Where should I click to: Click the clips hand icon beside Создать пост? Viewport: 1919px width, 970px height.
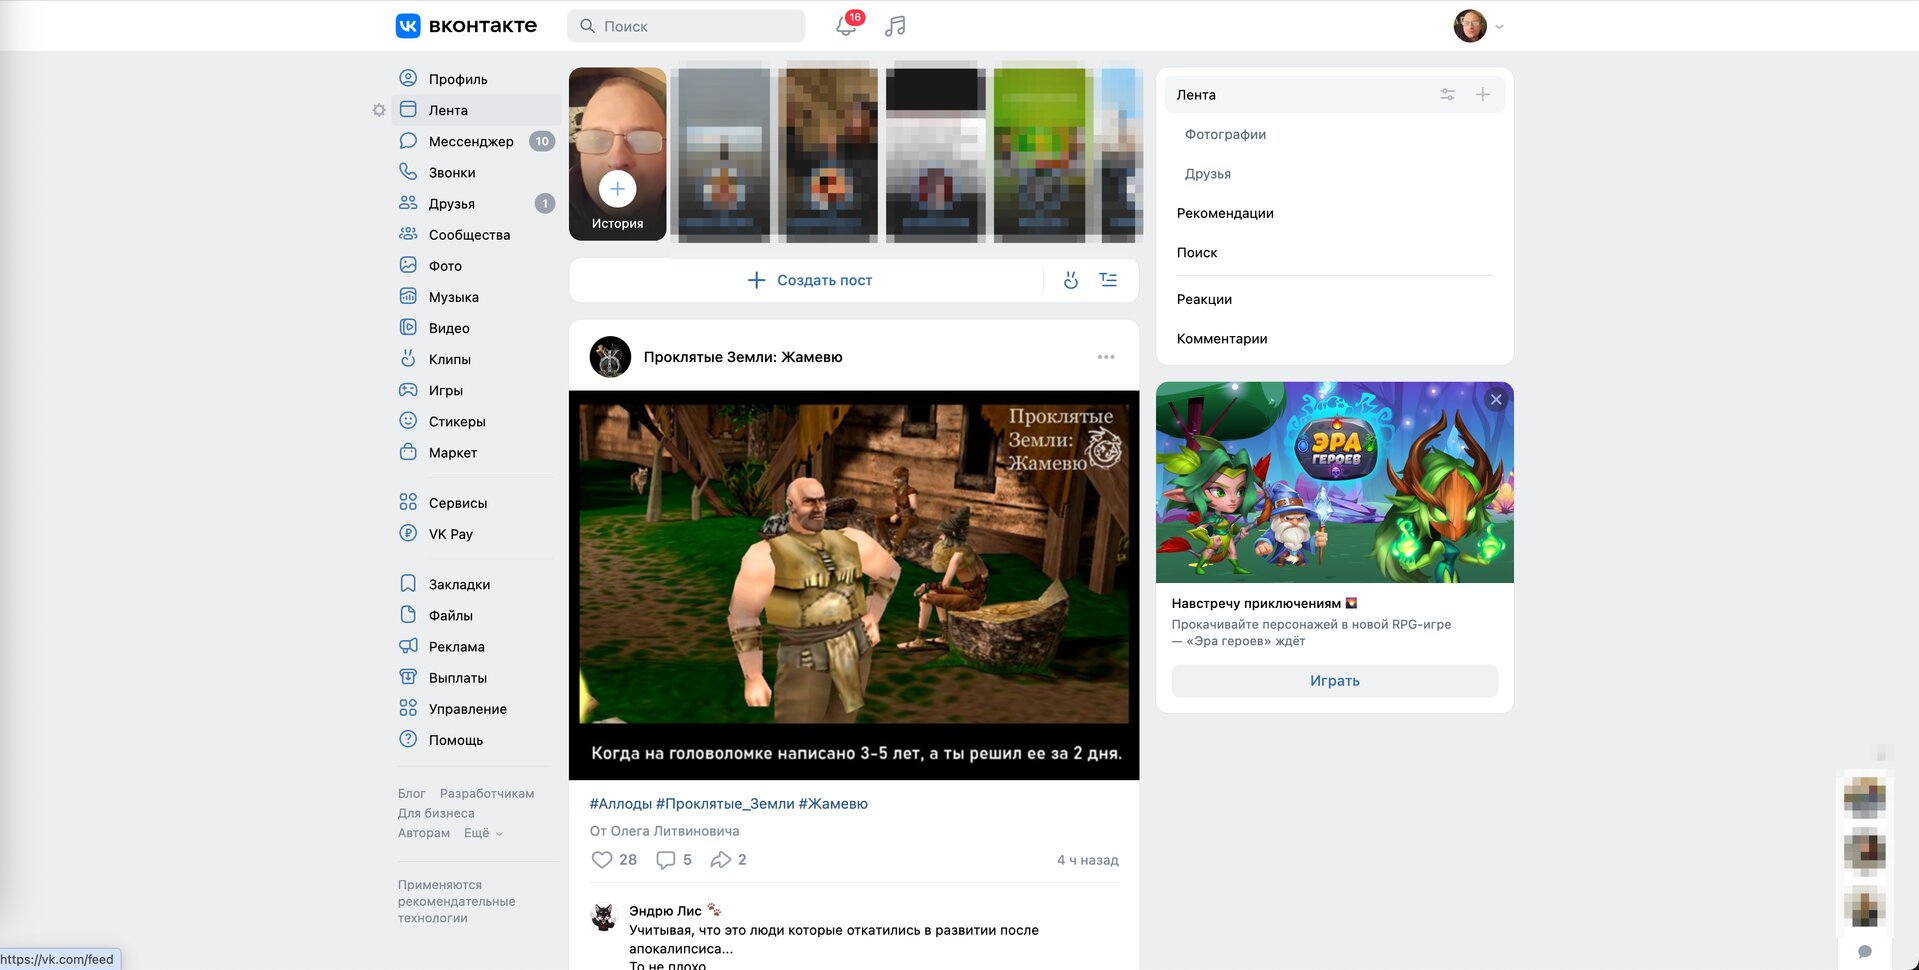coord(1071,281)
